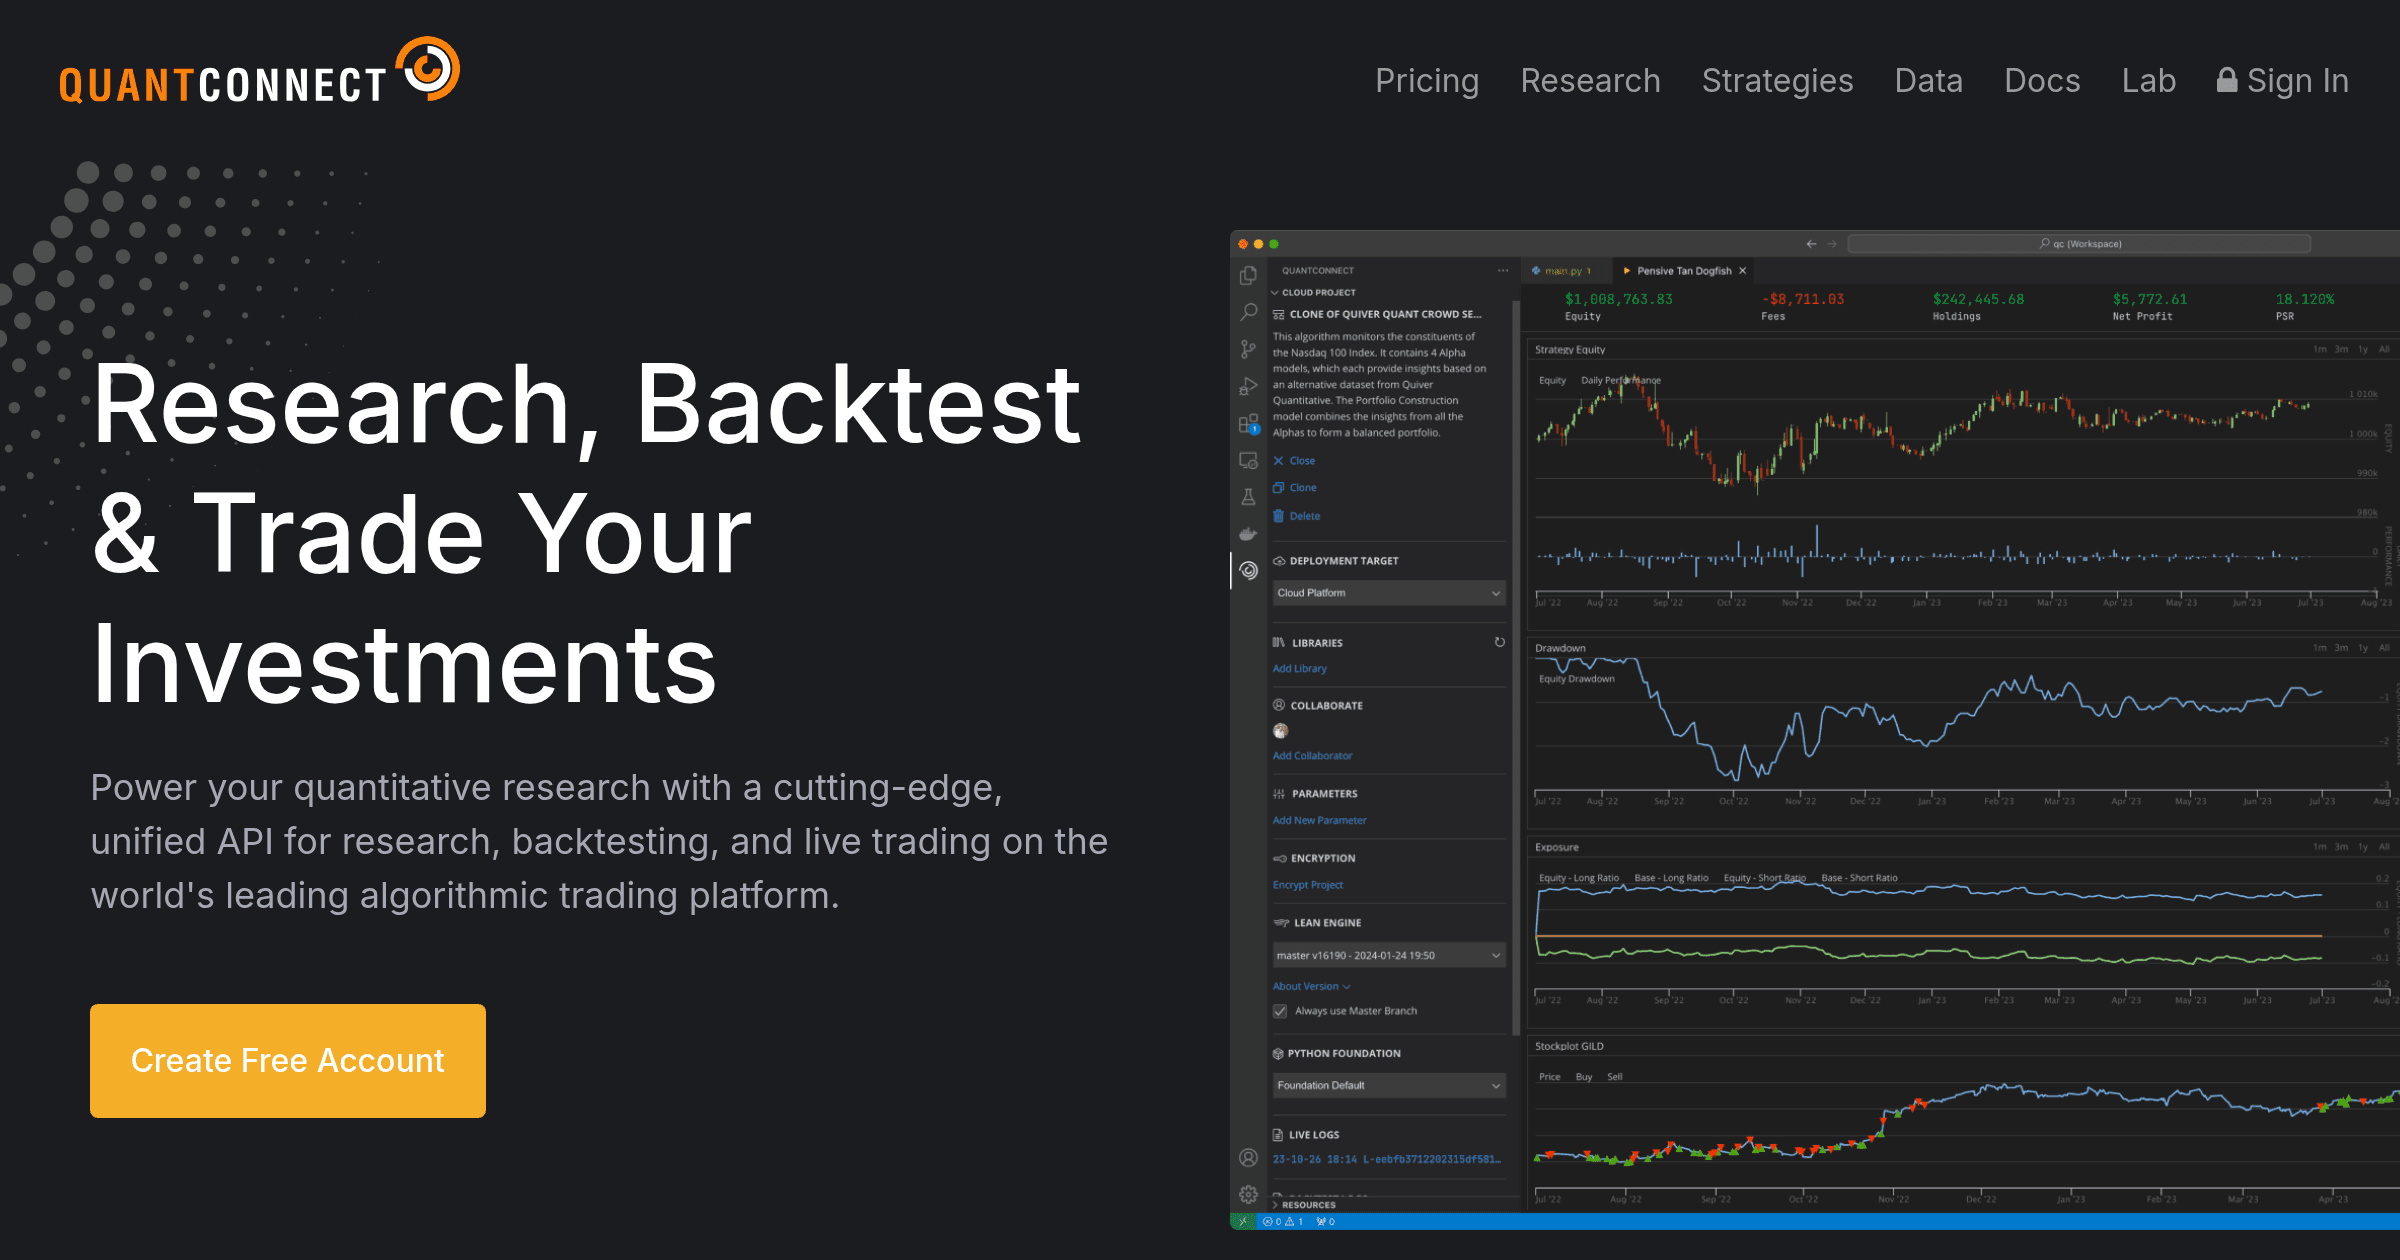This screenshot has width=2400, height=1260.
Task: Click Create Free Account button
Action: 288,1061
